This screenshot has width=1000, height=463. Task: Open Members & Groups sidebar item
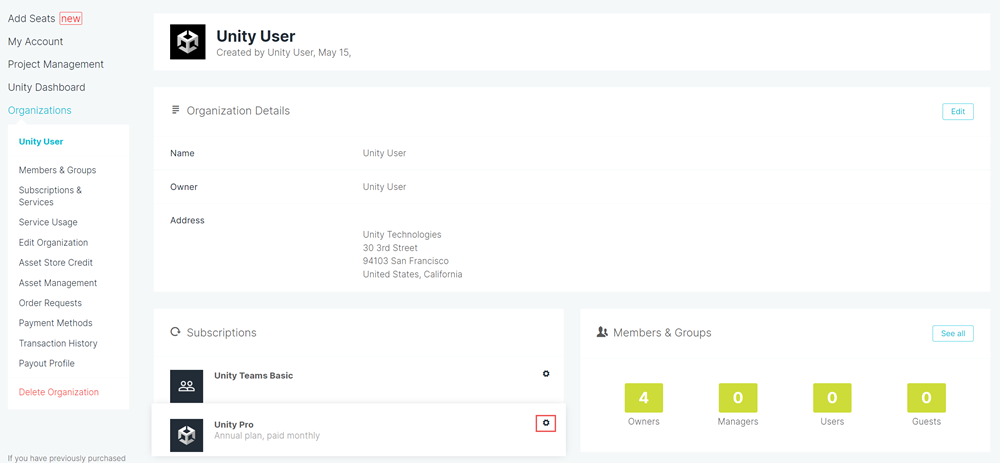point(57,170)
